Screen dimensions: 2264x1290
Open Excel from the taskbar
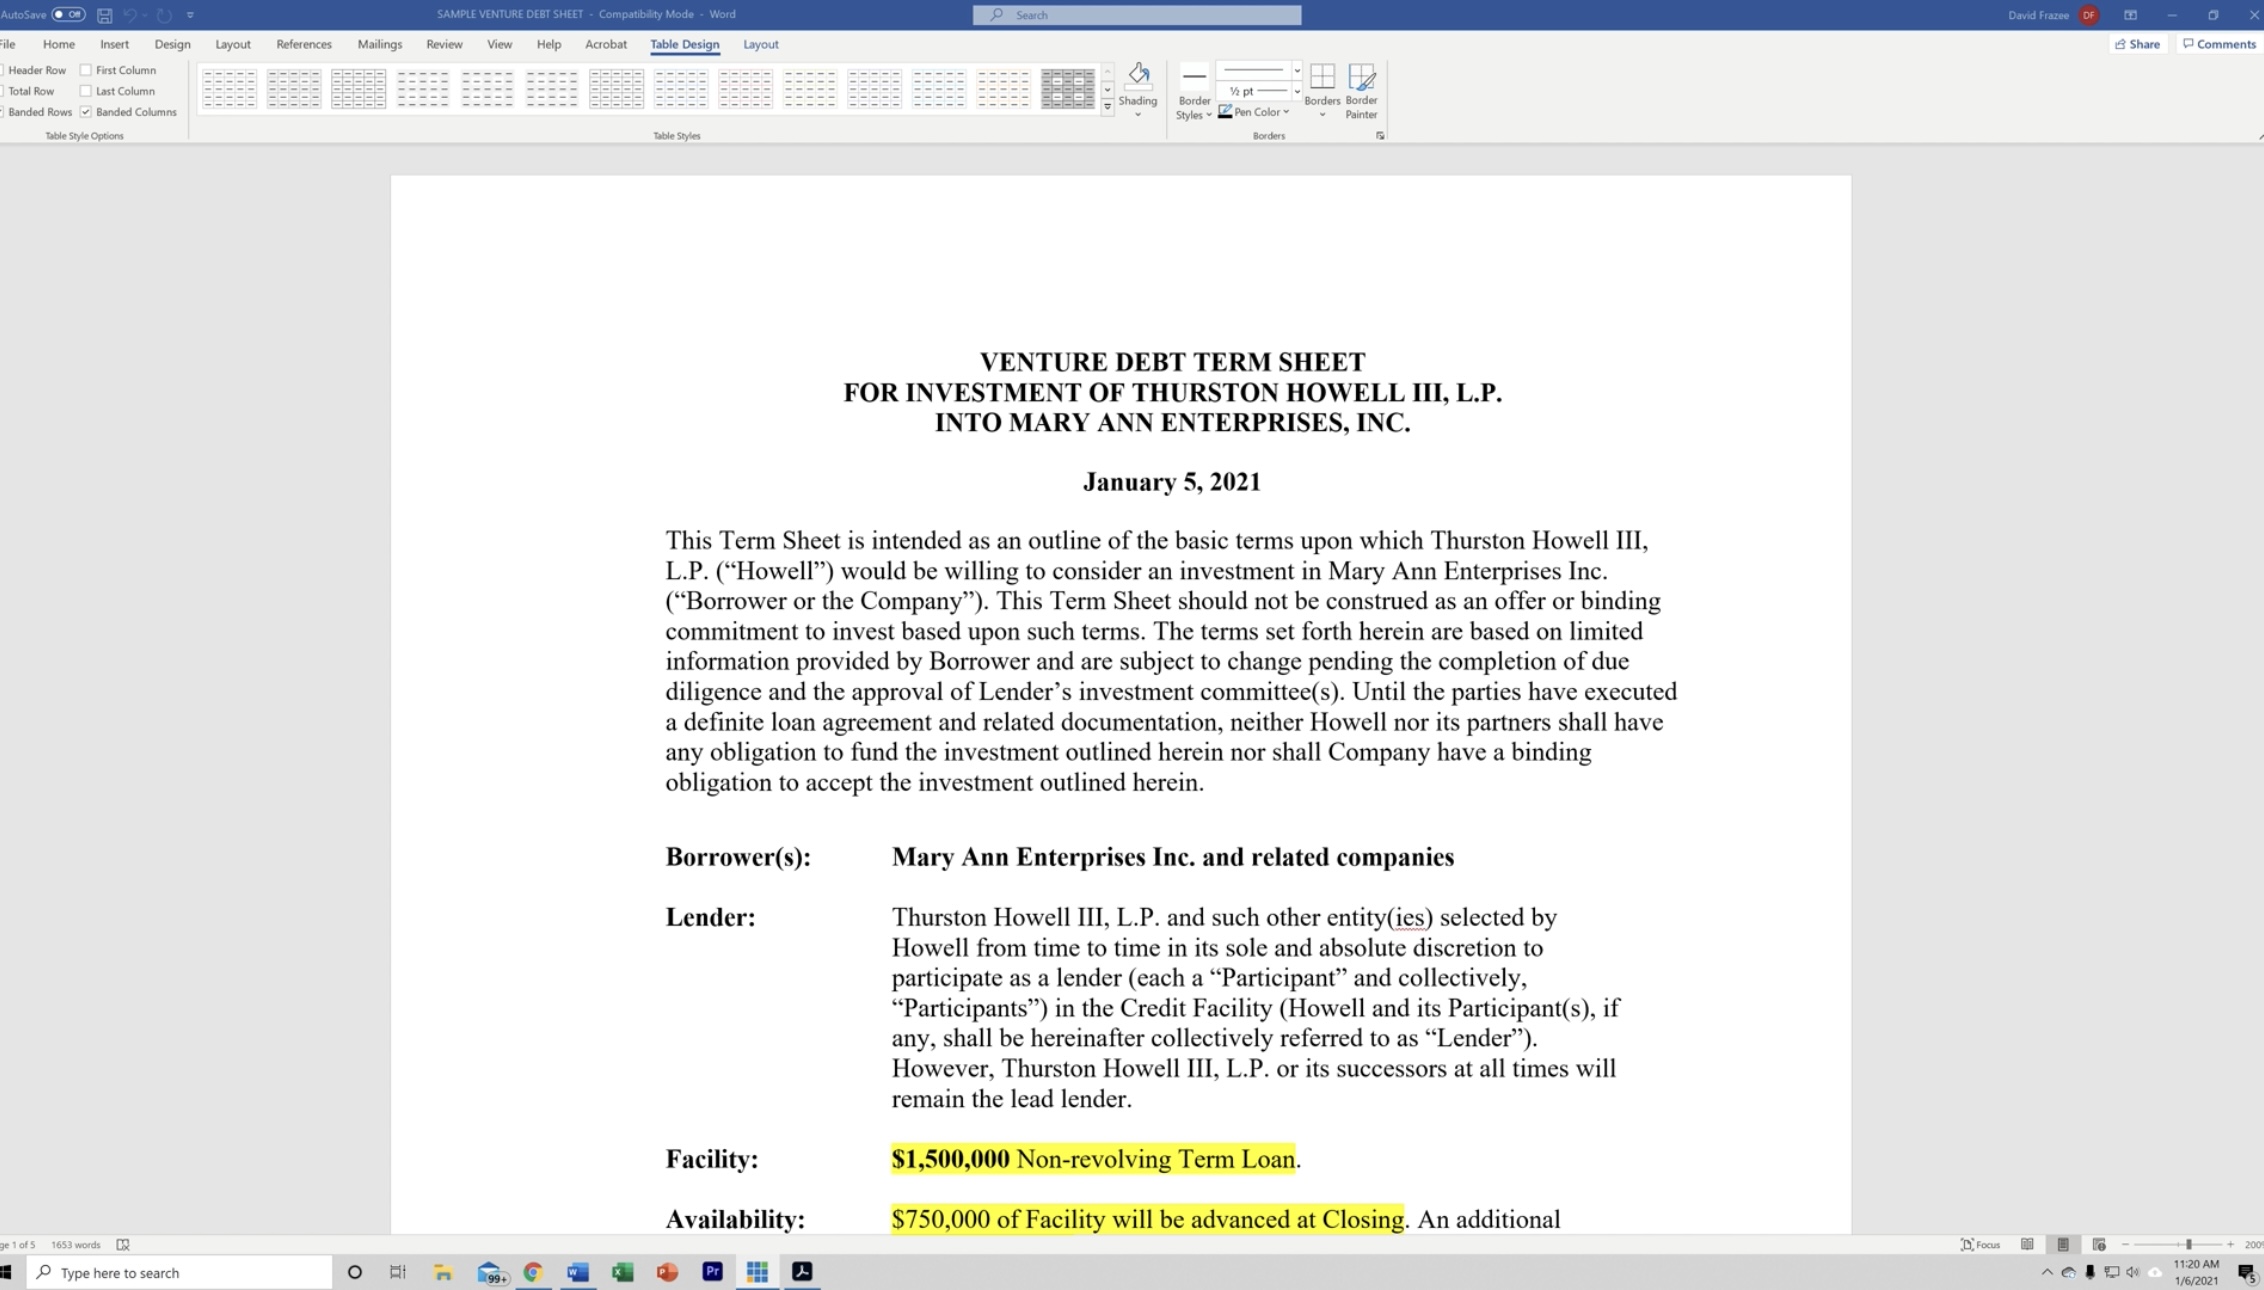[622, 1272]
